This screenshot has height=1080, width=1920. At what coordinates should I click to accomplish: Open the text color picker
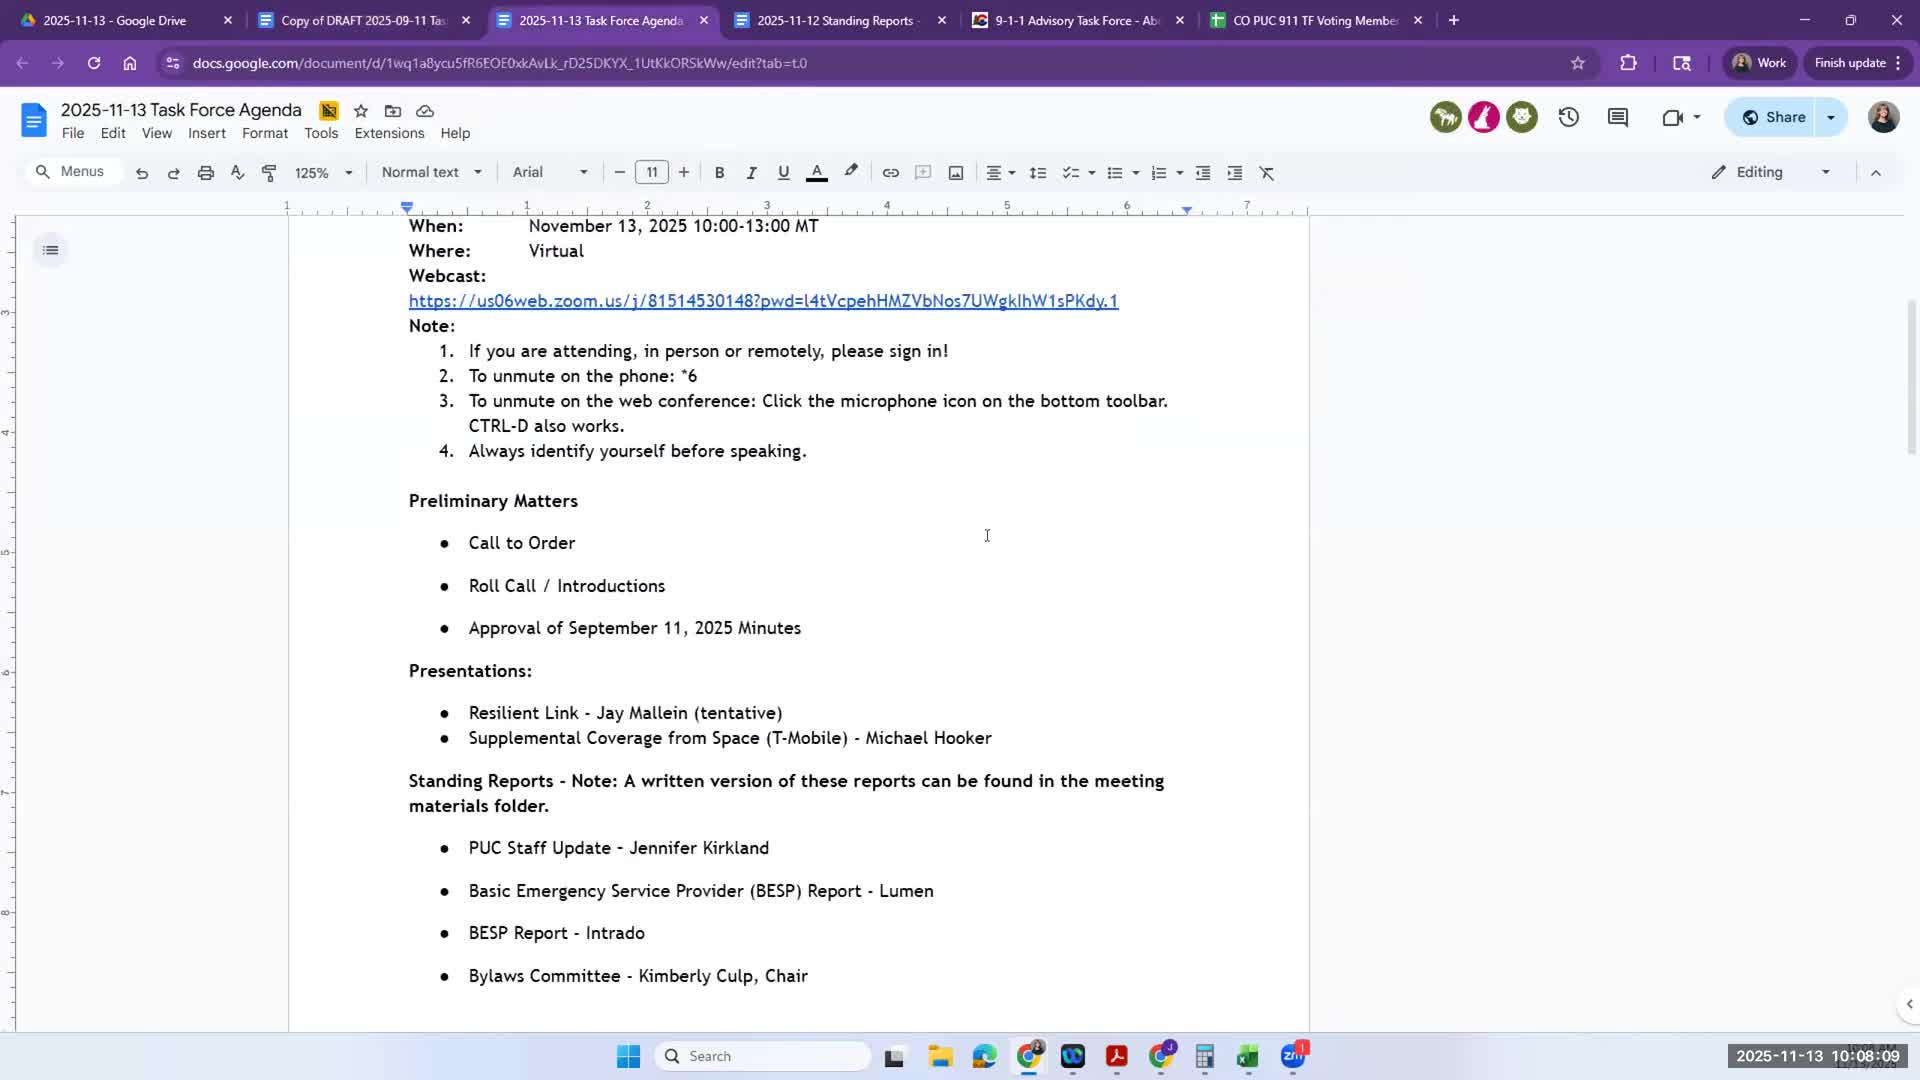pyautogui.click(x=816, y=173)
